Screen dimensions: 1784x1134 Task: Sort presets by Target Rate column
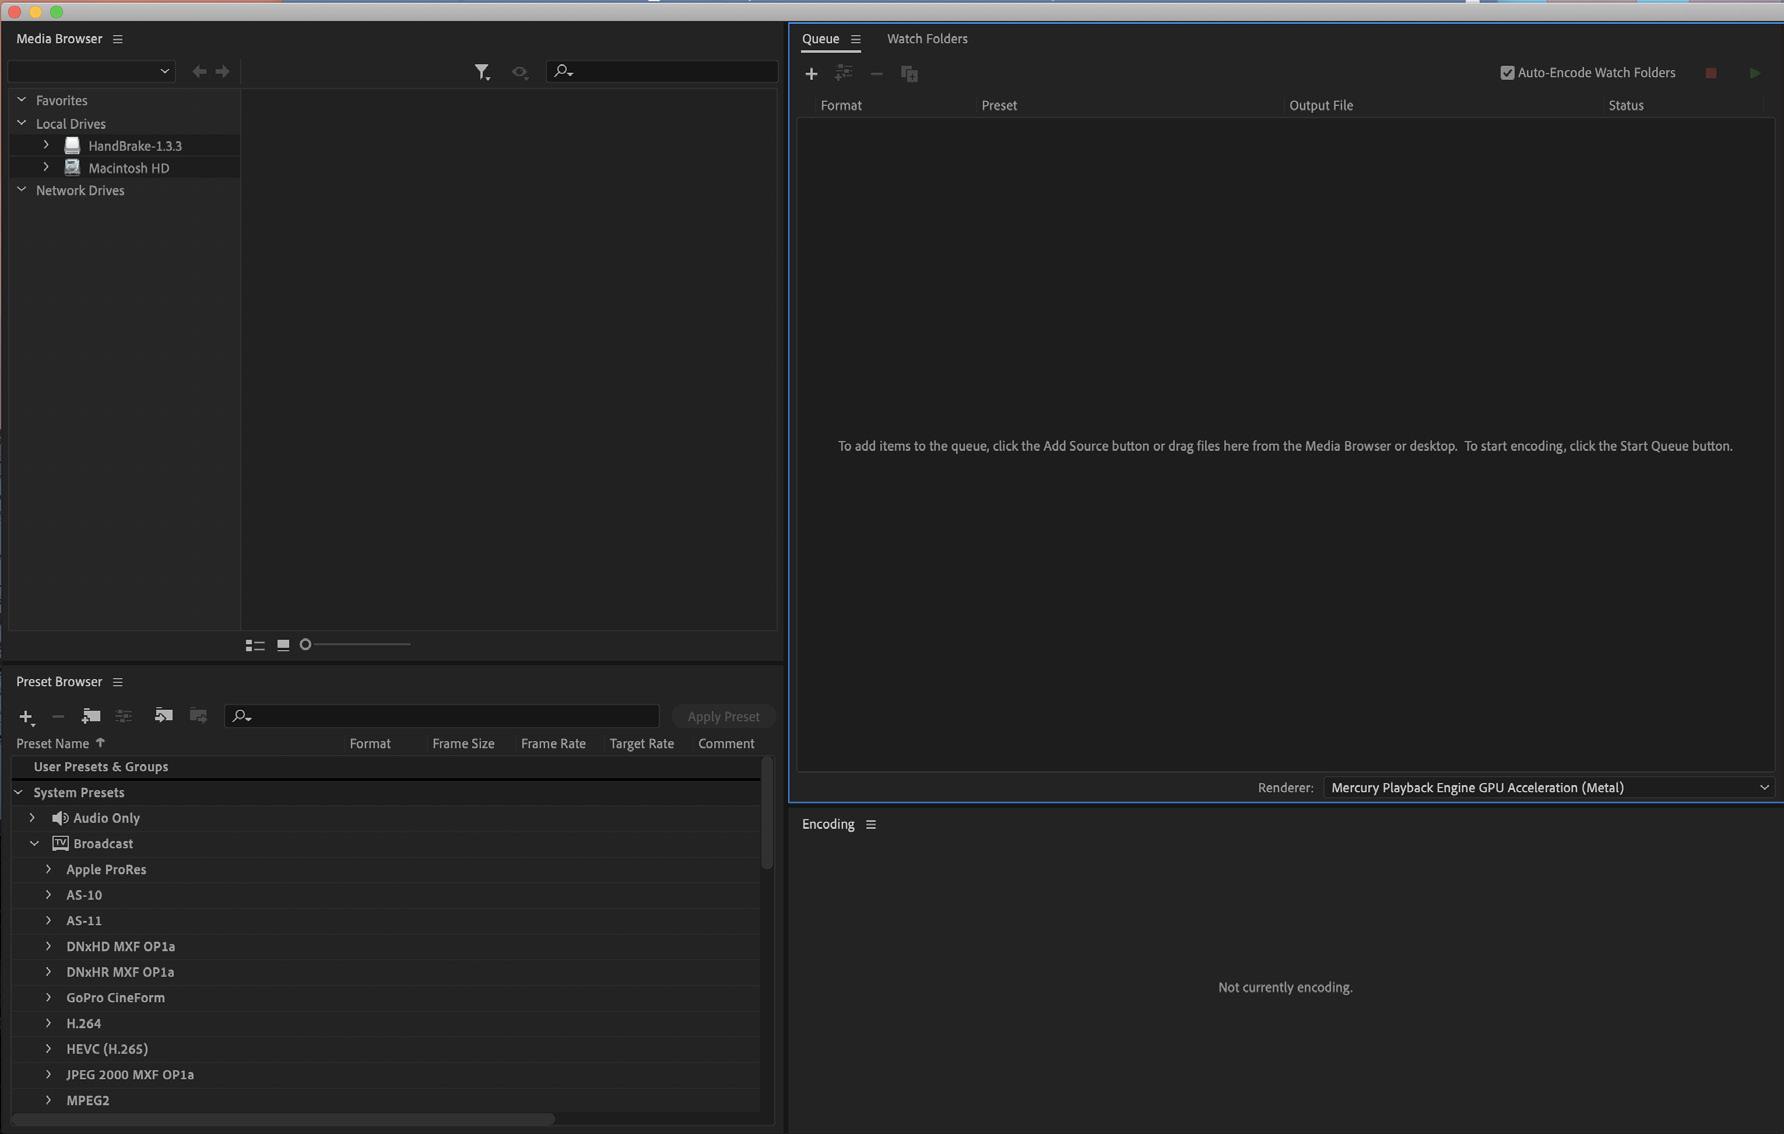[641, 743]
